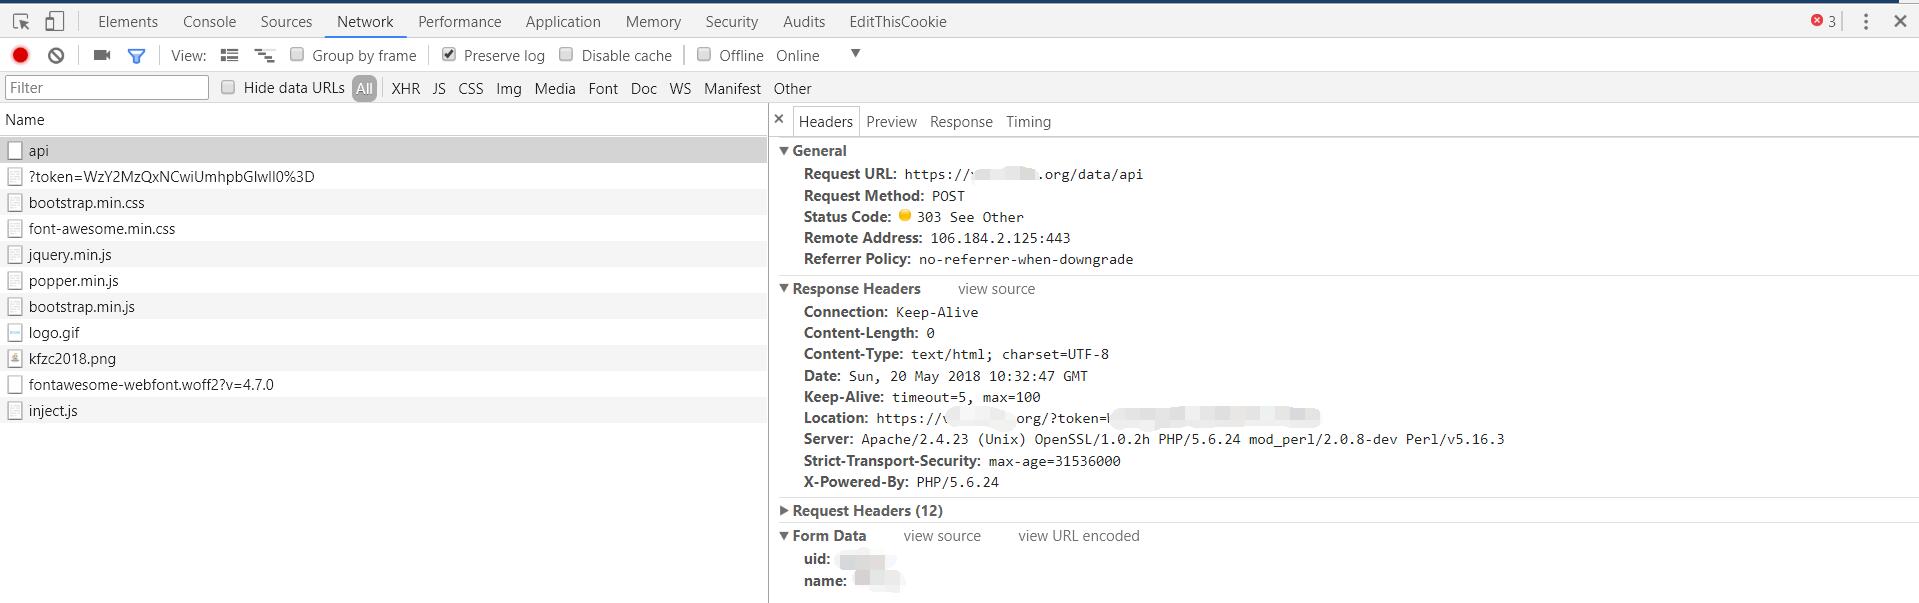
Task: Filter requests by Media type
Action: tap(555, 88)
